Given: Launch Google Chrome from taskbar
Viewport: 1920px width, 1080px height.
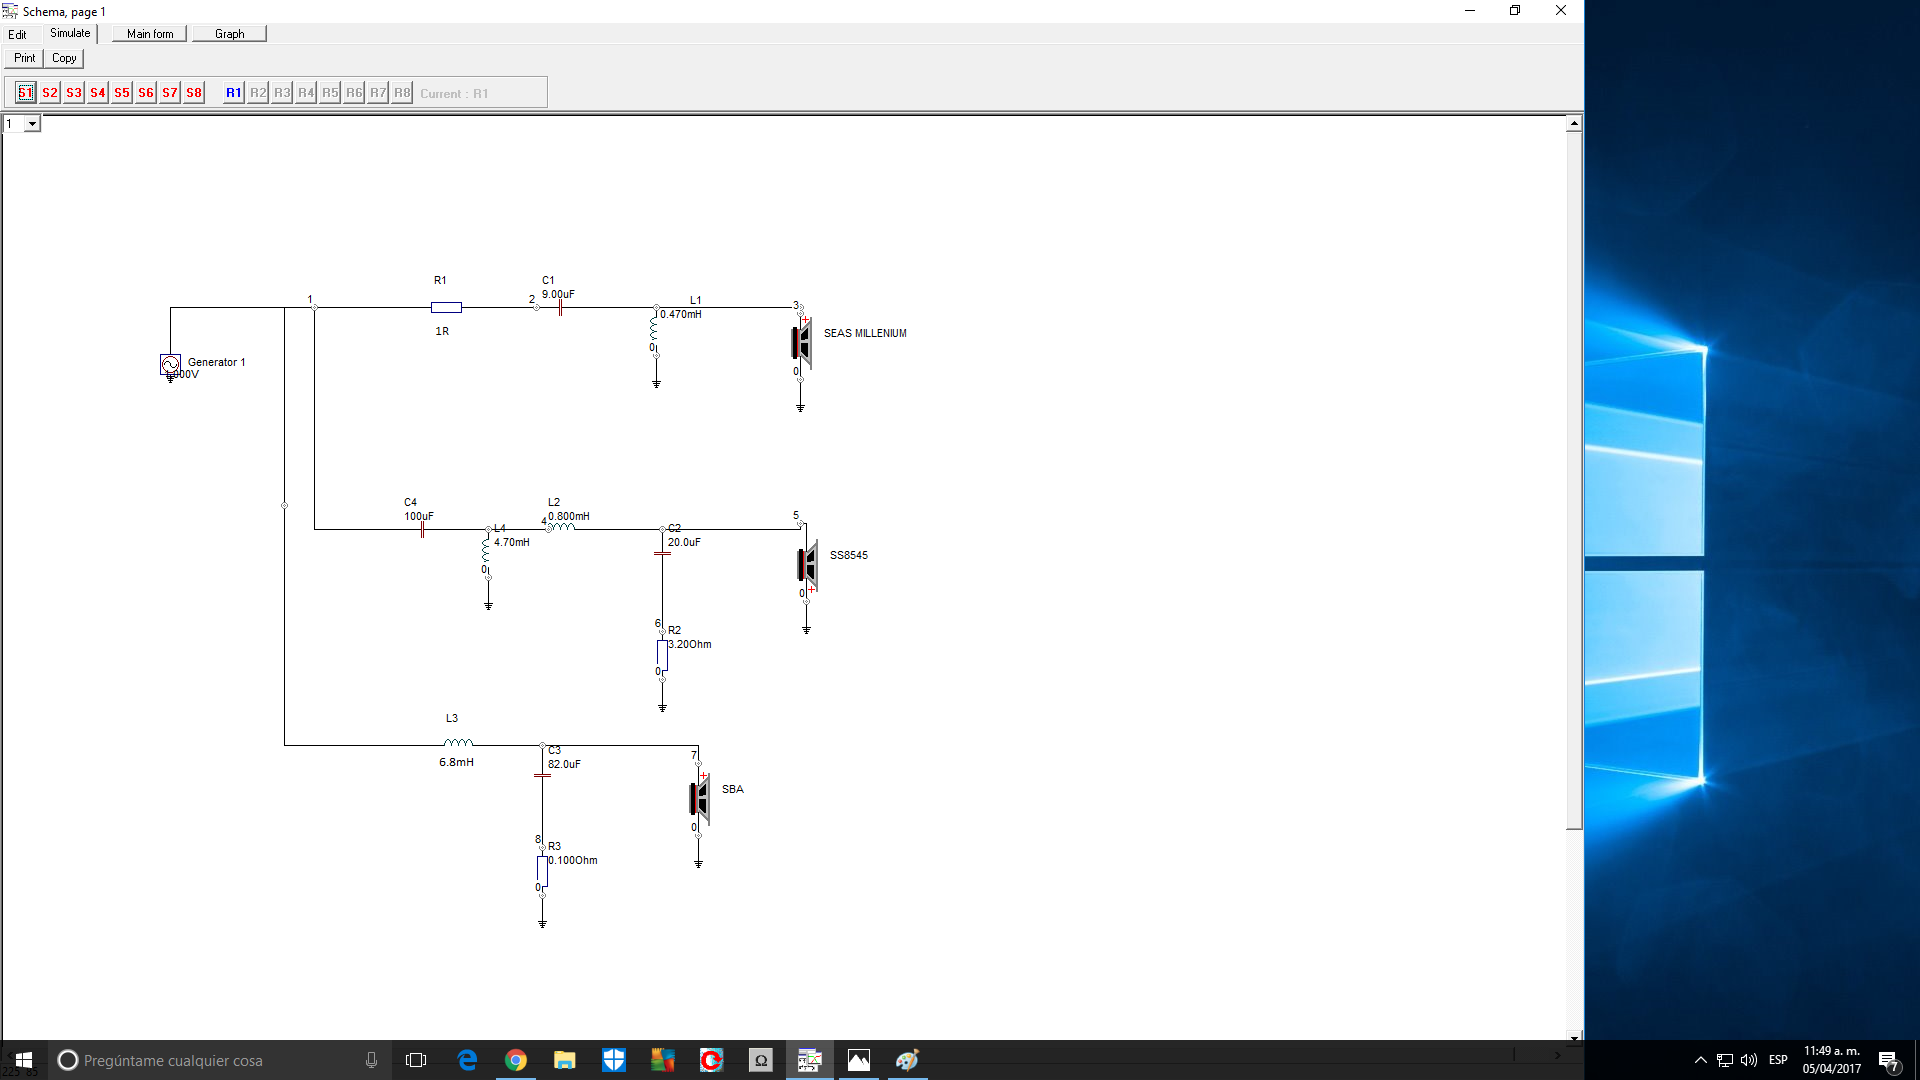Looking at the screenshot, I should [x=516, y=1060].
